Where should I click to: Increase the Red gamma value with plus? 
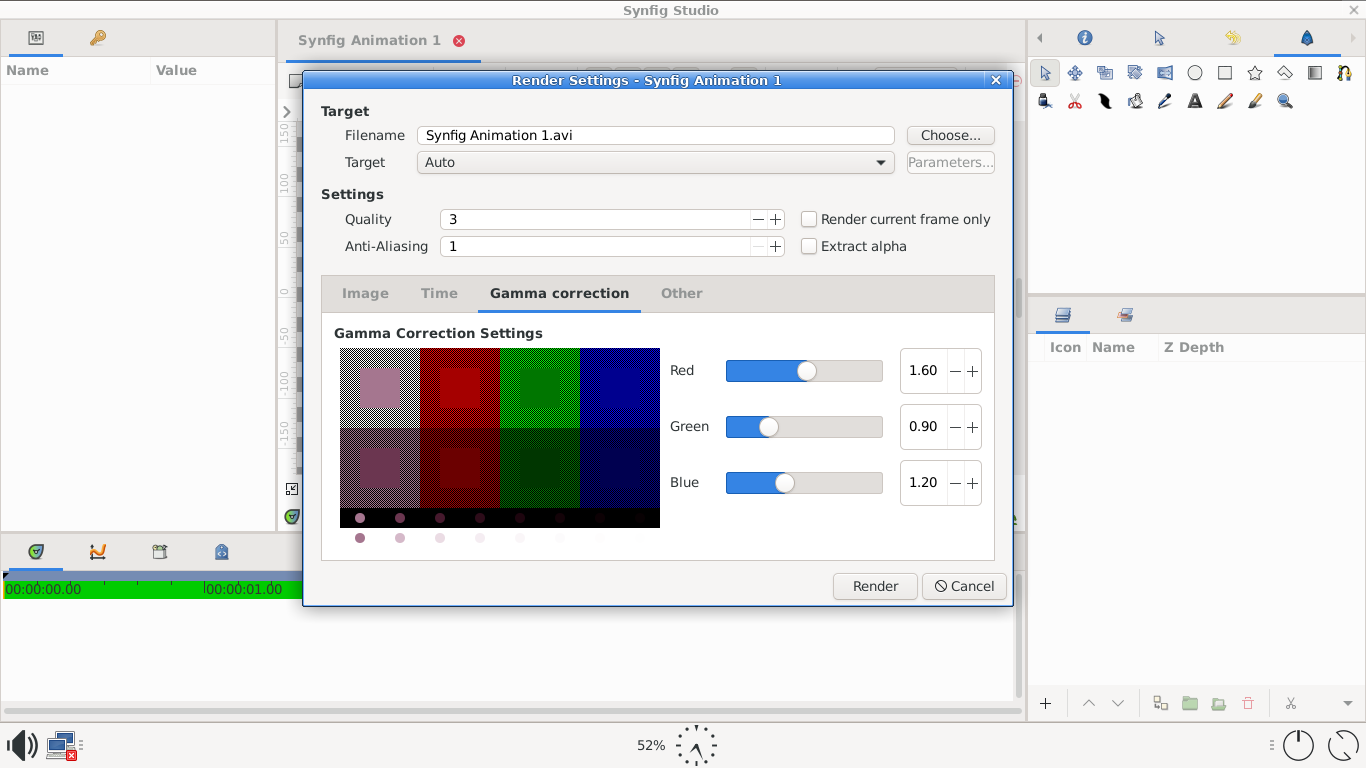click(x=973, y=371)
